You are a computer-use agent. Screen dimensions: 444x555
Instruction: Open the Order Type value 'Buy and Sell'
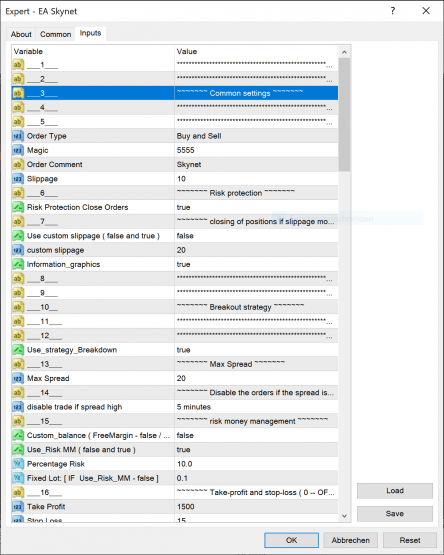click(x=256, y=136)
